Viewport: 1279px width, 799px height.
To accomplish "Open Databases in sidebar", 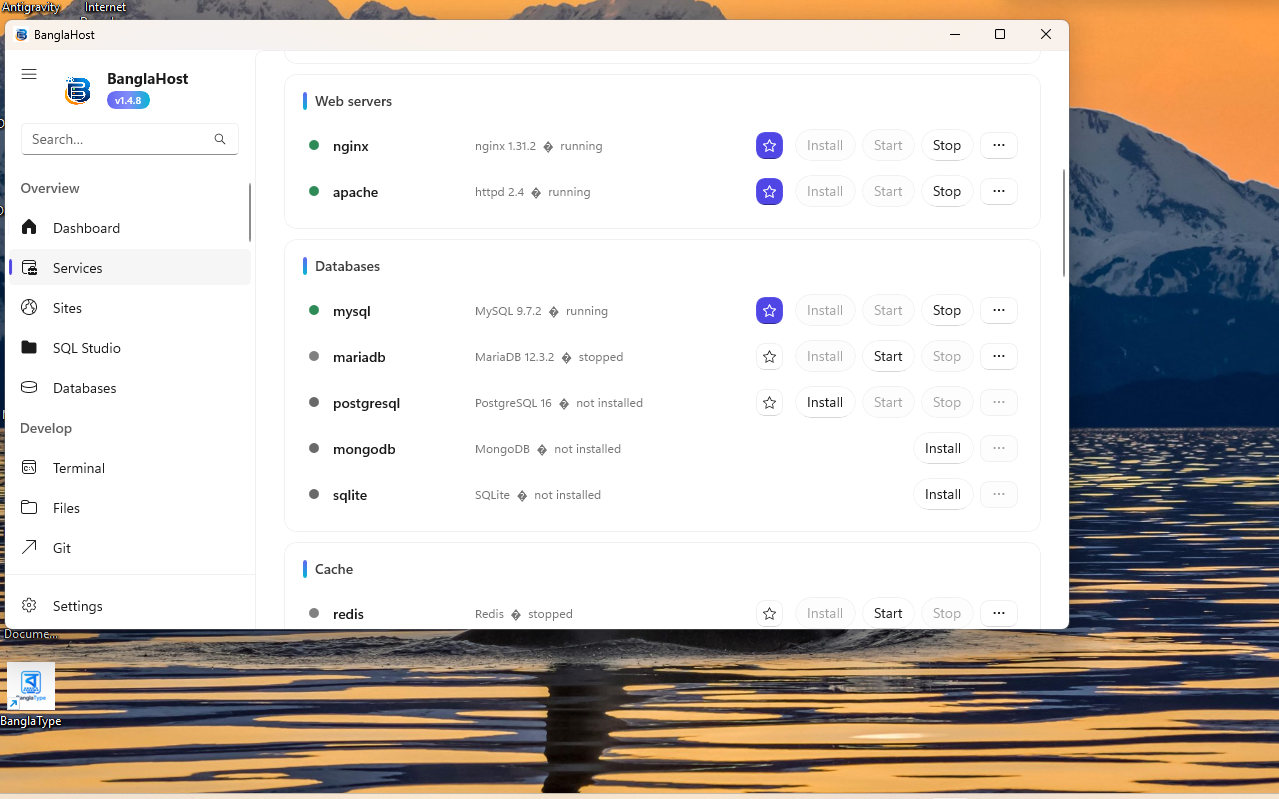I will [x=130, y=388].
